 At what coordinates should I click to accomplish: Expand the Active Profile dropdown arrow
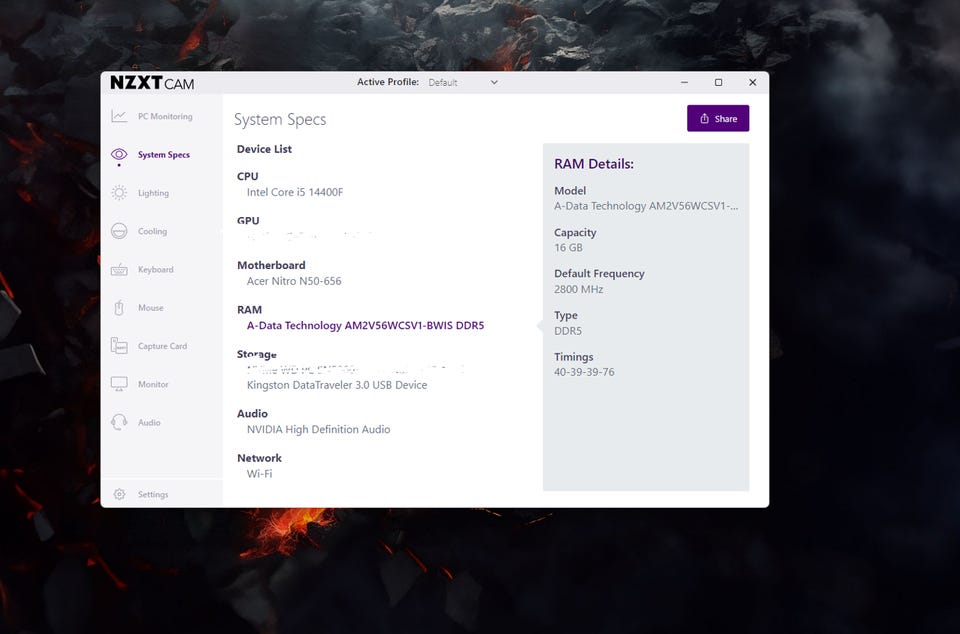494,83
